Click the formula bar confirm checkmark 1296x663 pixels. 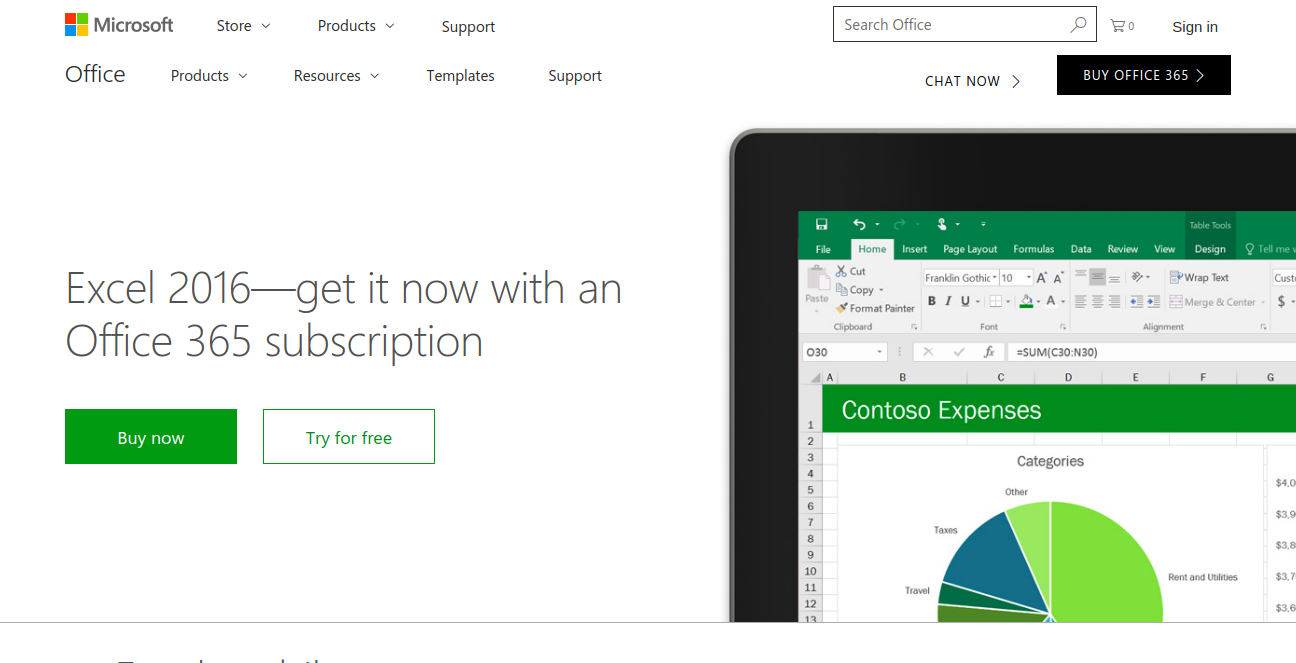[x=958, y=352]
